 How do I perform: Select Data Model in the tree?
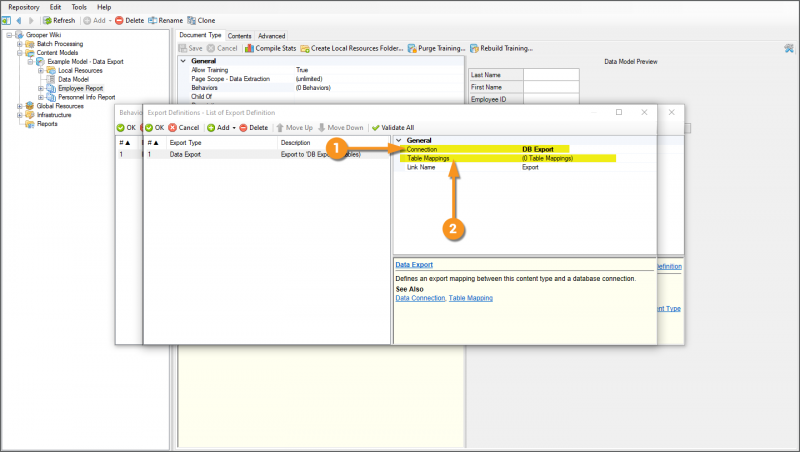click(73, 80)
